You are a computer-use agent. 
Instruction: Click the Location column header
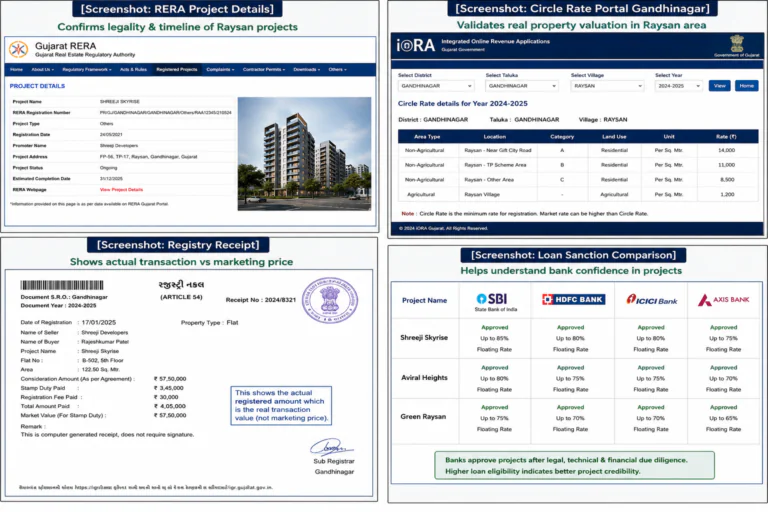(495, 137)
